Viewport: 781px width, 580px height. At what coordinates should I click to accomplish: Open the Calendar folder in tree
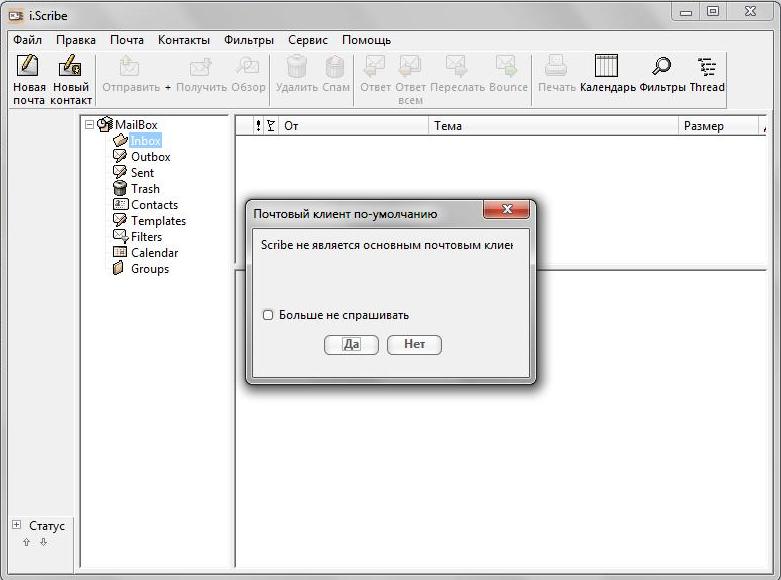[x=154, y=253]
